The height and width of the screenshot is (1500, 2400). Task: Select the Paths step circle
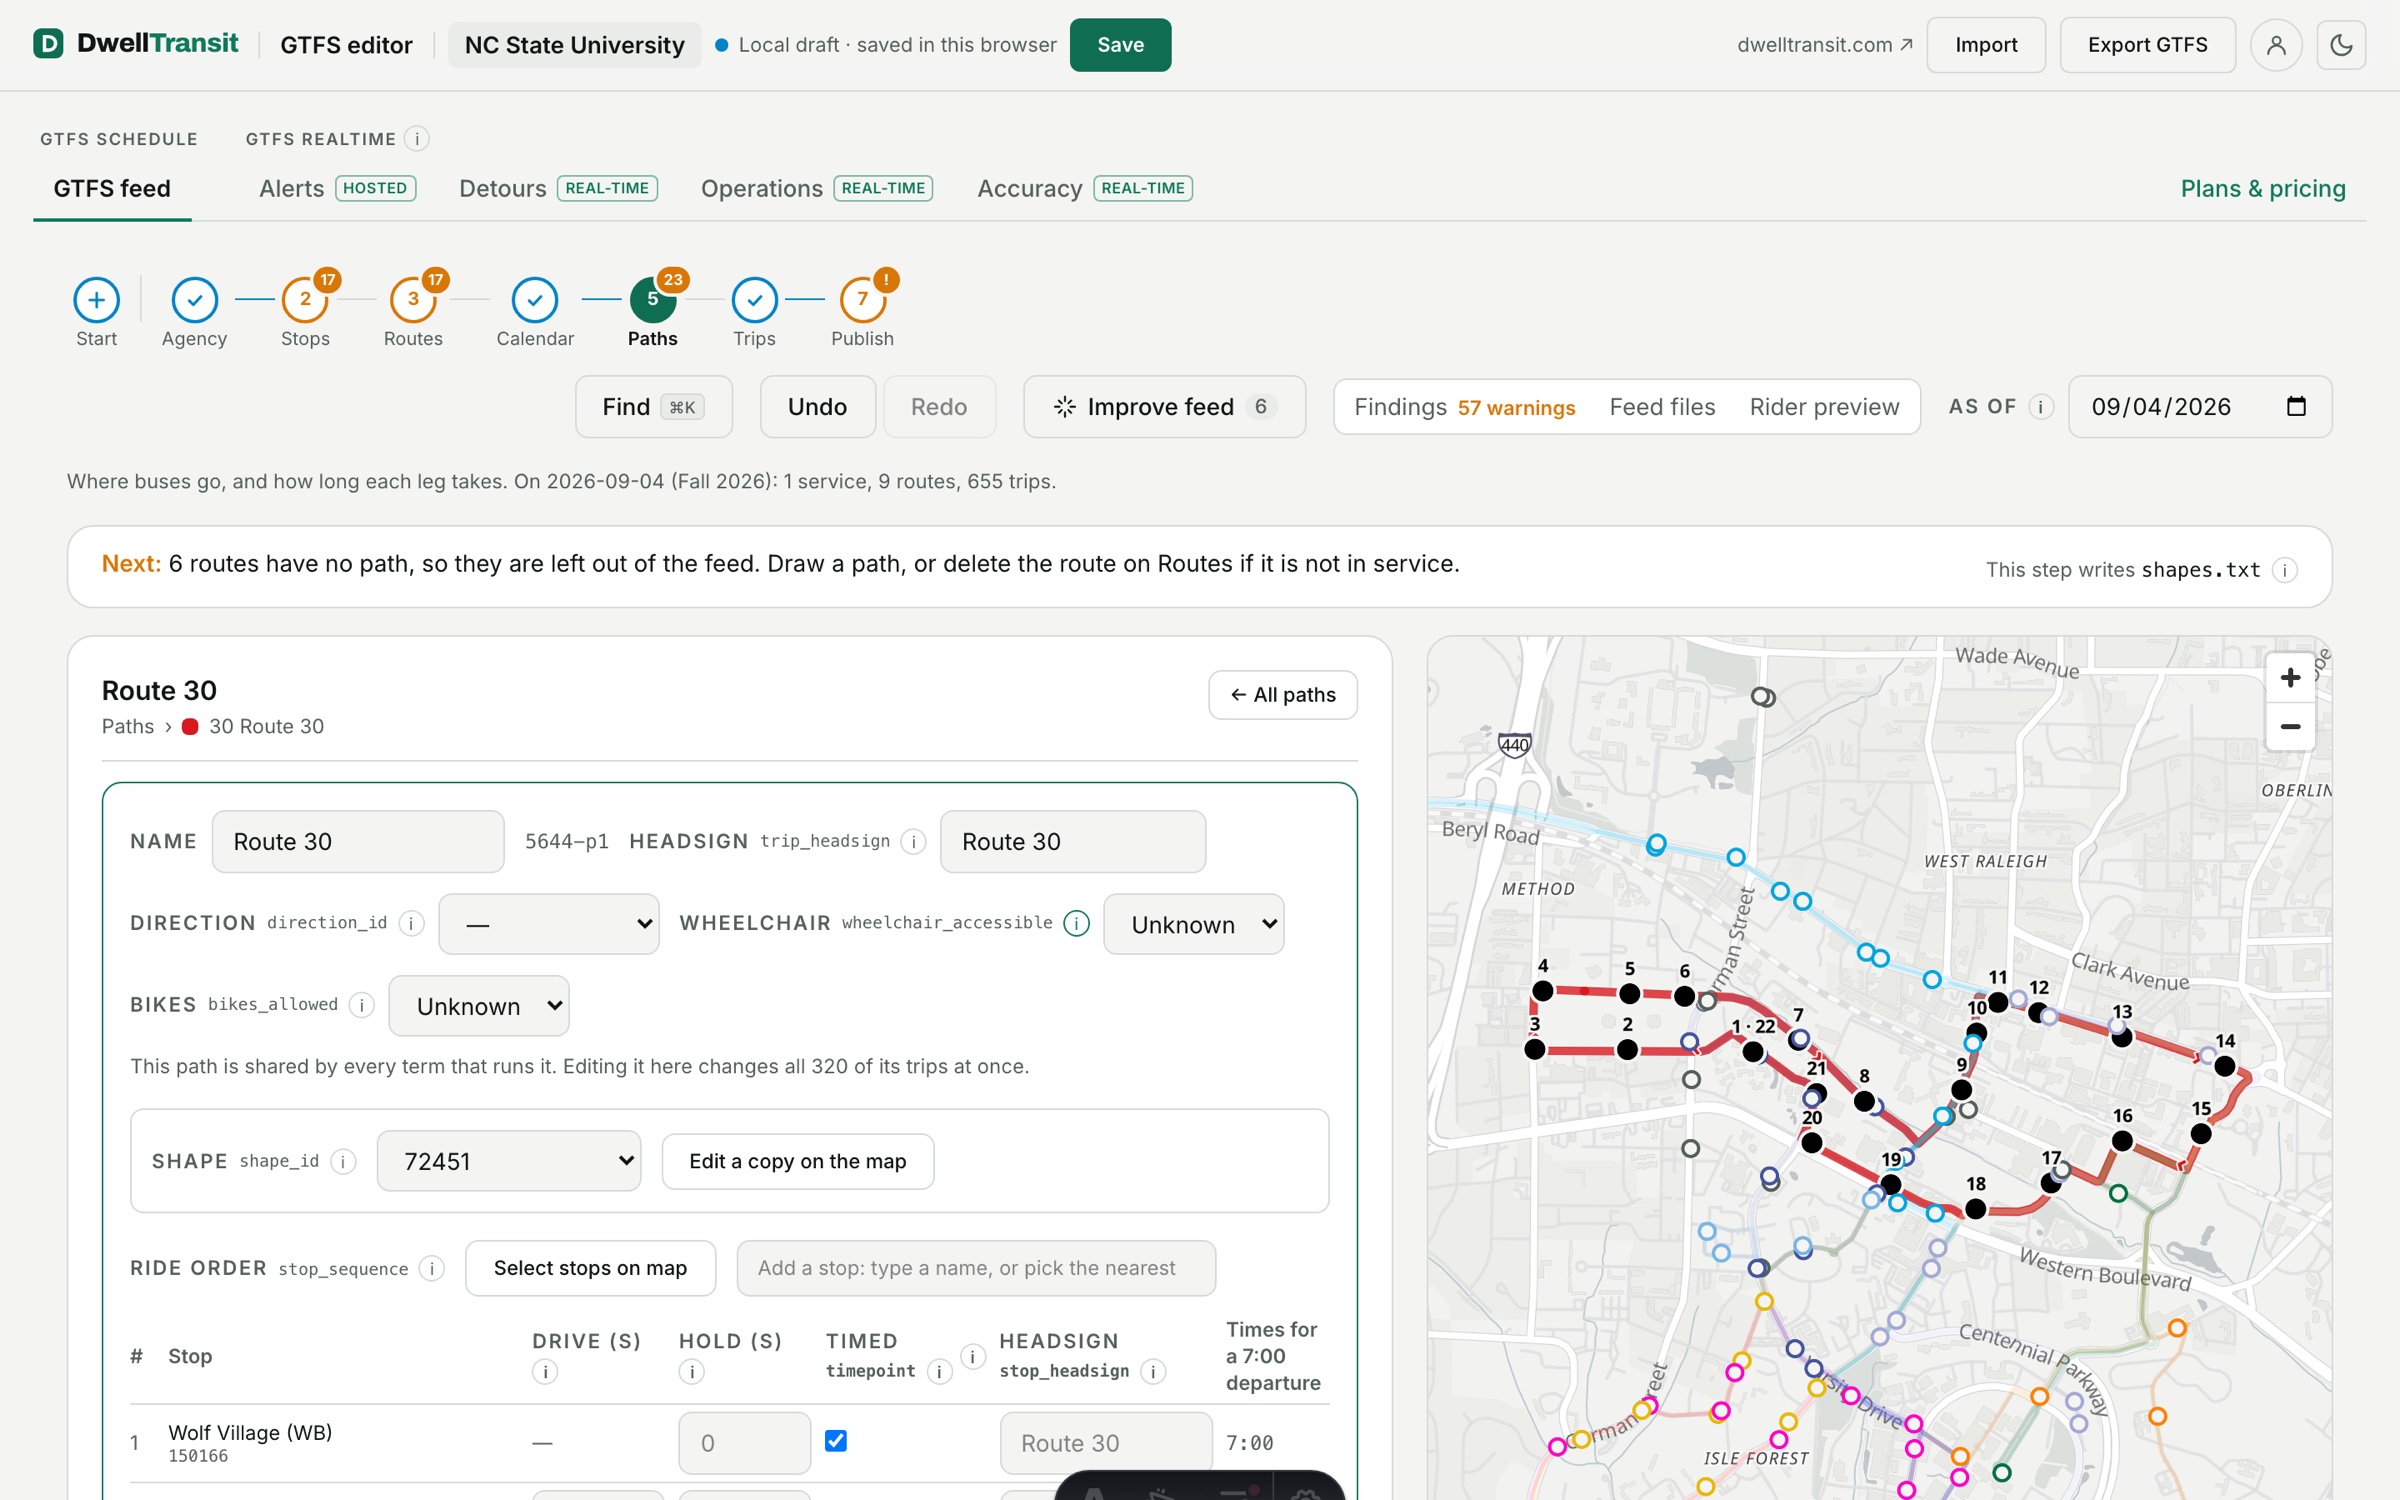[653, 299]
